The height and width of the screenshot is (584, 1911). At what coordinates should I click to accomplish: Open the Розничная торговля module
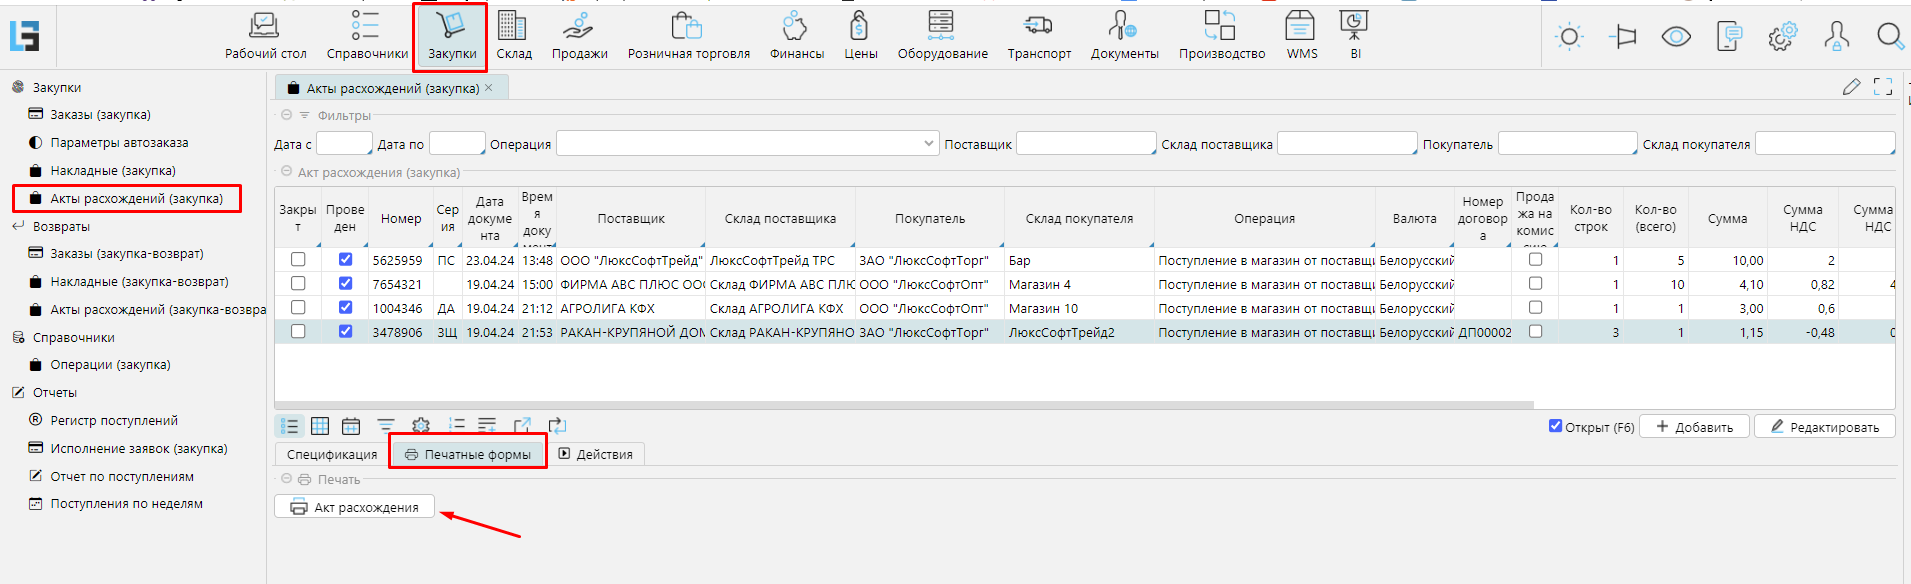click(688, 35)
